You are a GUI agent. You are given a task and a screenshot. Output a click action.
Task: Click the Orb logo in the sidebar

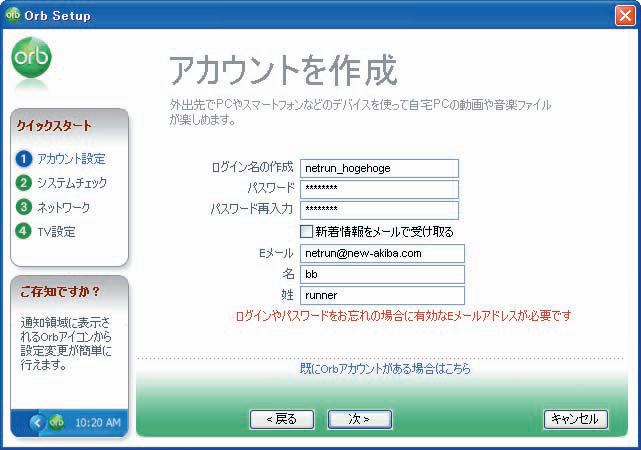31,58
